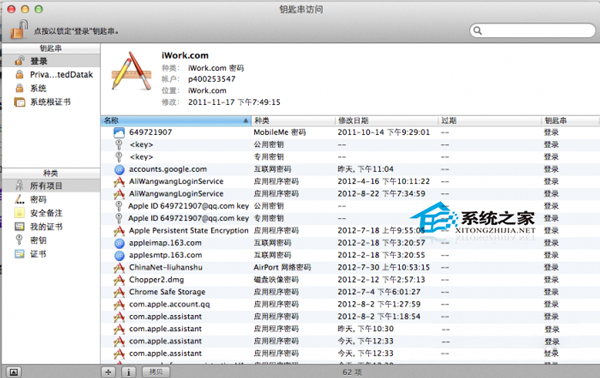The height and width of the screenshot is (378, 600).
Task: Click key icon of 公用密钥 <key> row
Action: (x=119, y=145)
